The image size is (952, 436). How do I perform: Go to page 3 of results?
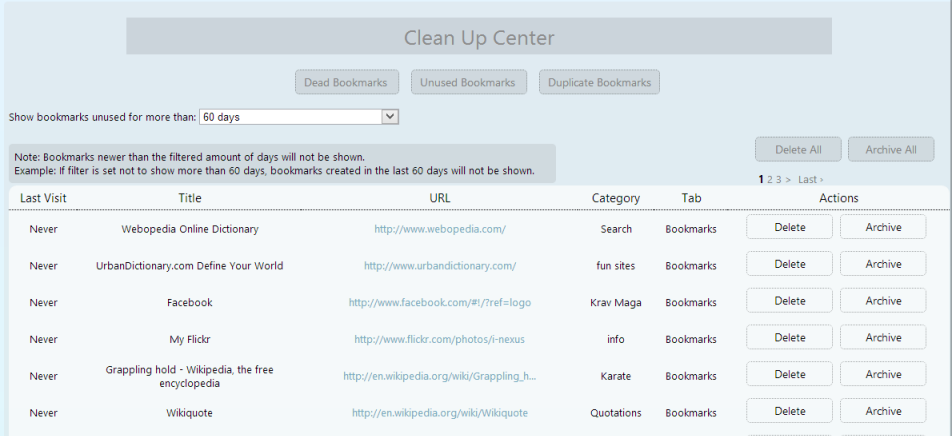779,180
